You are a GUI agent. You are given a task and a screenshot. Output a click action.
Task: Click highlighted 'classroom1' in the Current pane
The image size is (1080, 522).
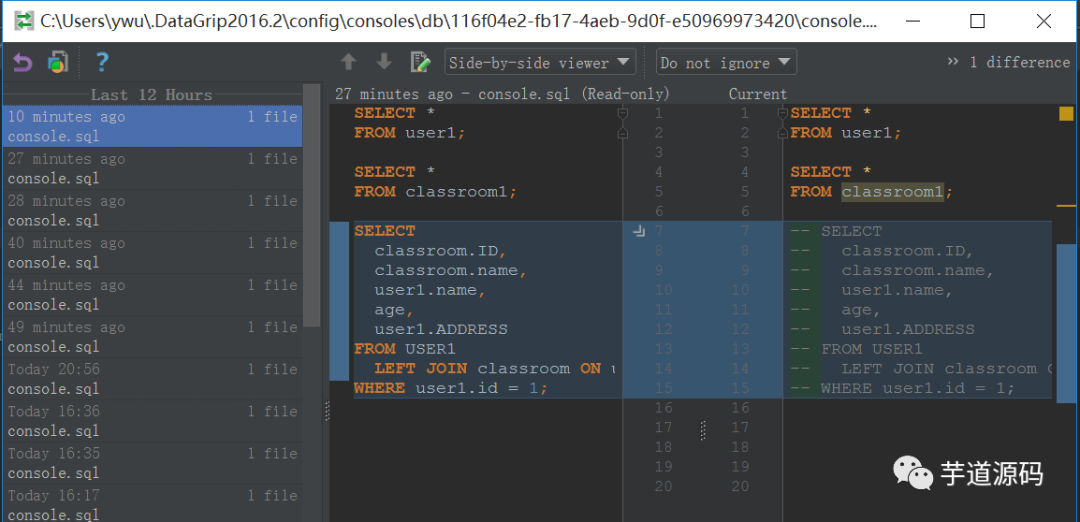coord(892,192)
